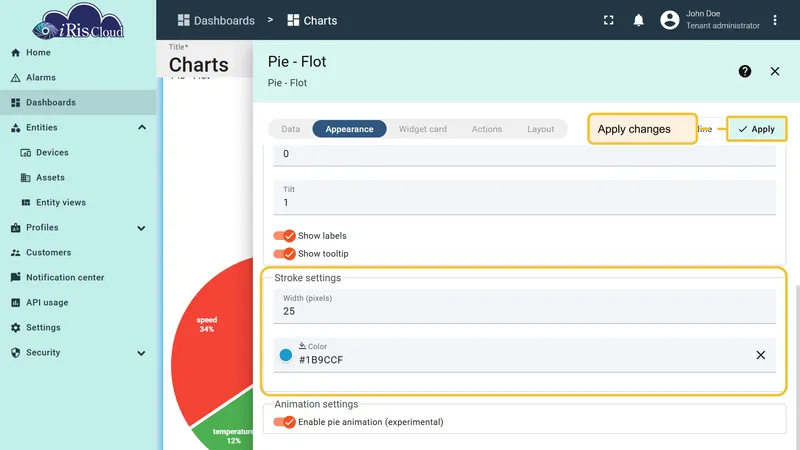Select Dashboards in the sidebar
This screenshot has height=450, width=800.
pyautogui.click(x=78, y=103)
